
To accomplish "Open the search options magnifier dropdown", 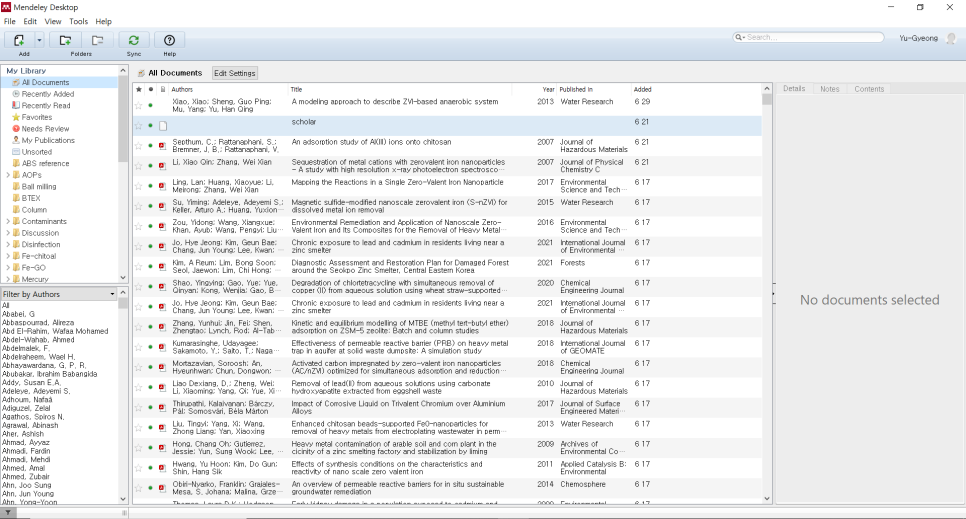I will [739, 38].
